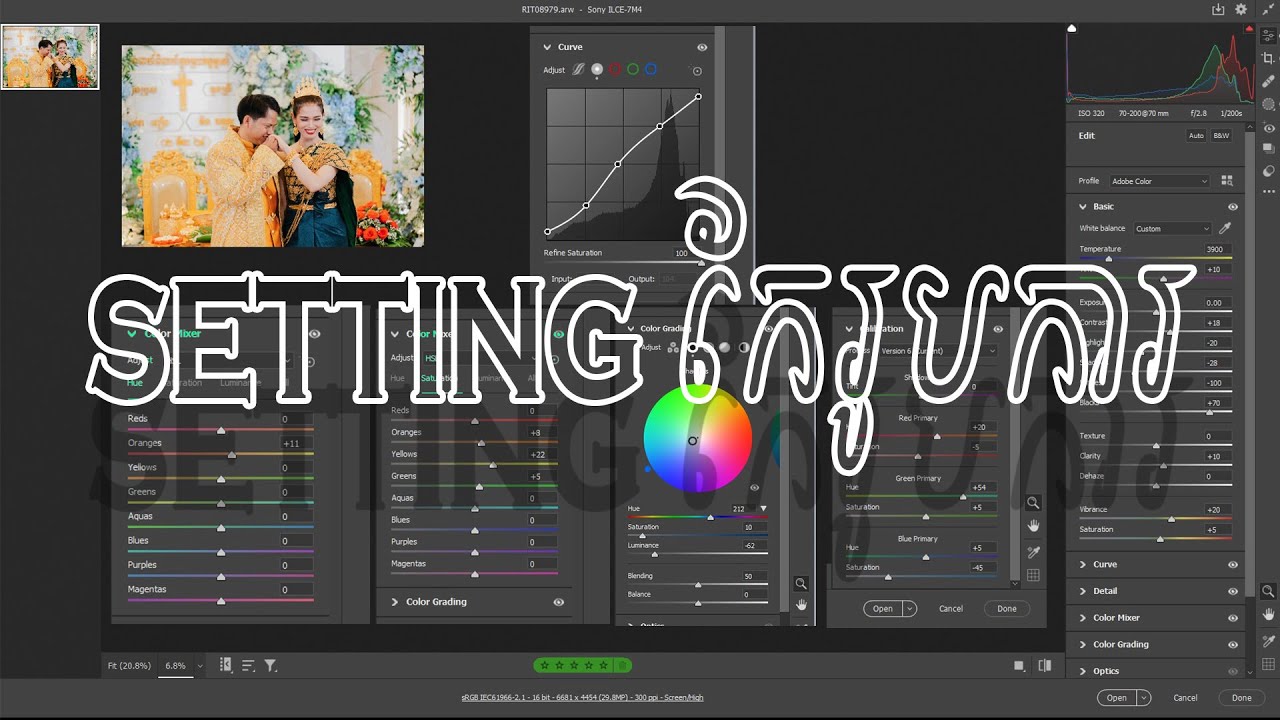Viewport: 1280px width, 720px height.
Task: Select Zoom tool beside Calibration panel
Action: 1033,503
